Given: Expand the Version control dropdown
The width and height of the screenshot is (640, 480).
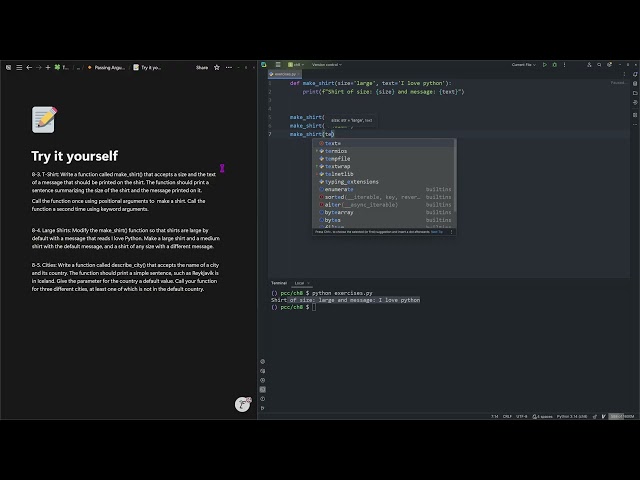Looking at the screenshot, I should 327,64.
